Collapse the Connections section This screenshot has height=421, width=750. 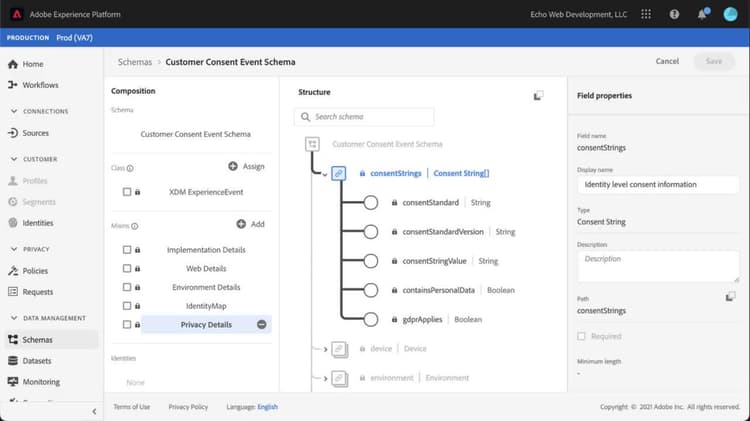click(14, 111)
